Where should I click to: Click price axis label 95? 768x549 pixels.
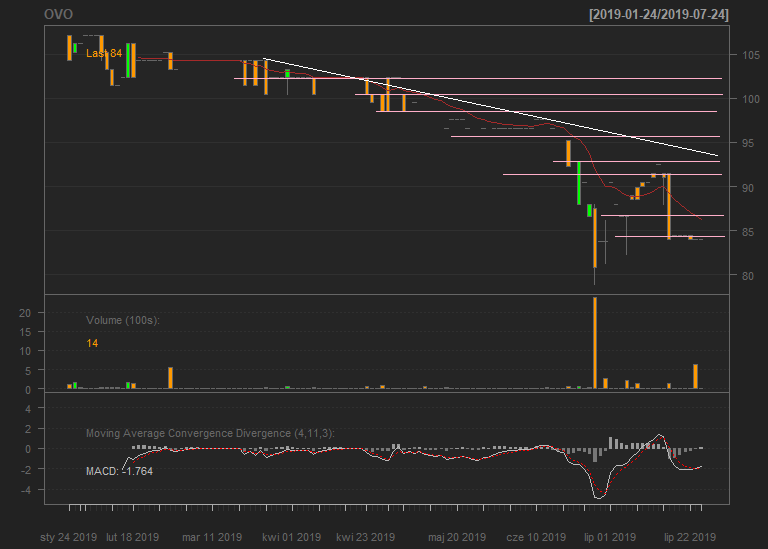click(748, 143)
